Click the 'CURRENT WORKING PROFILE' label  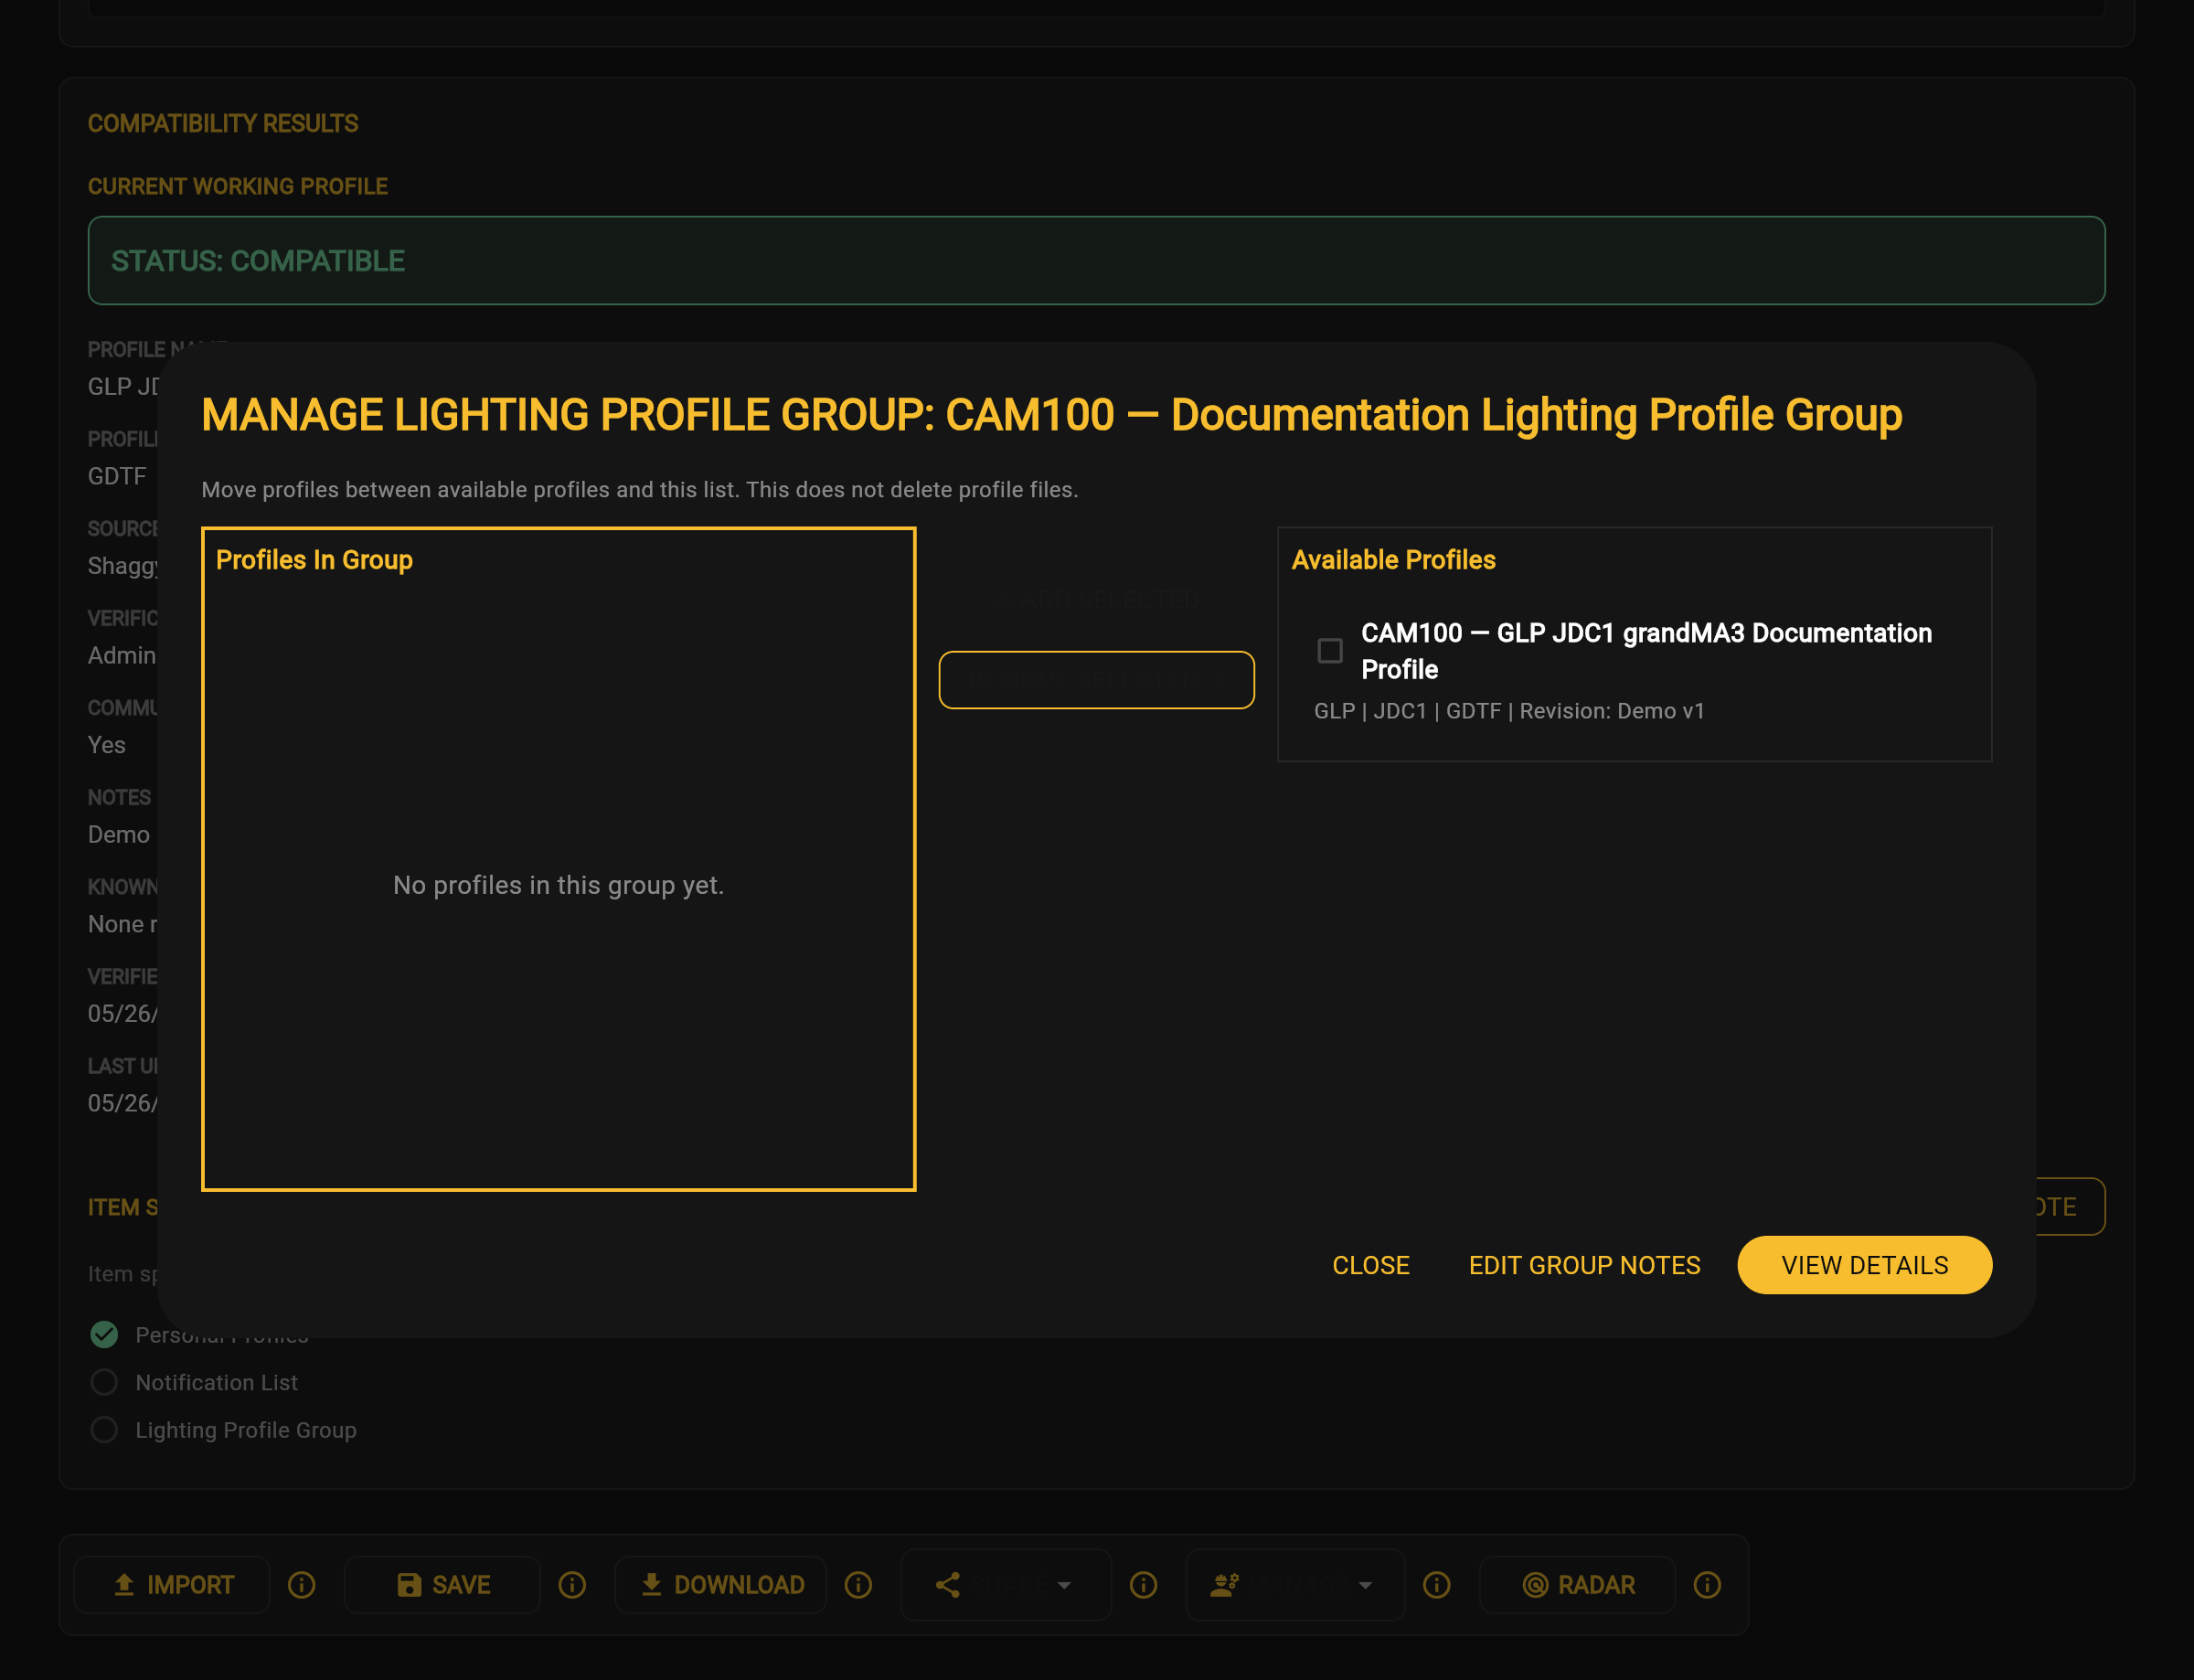[238, 186]
